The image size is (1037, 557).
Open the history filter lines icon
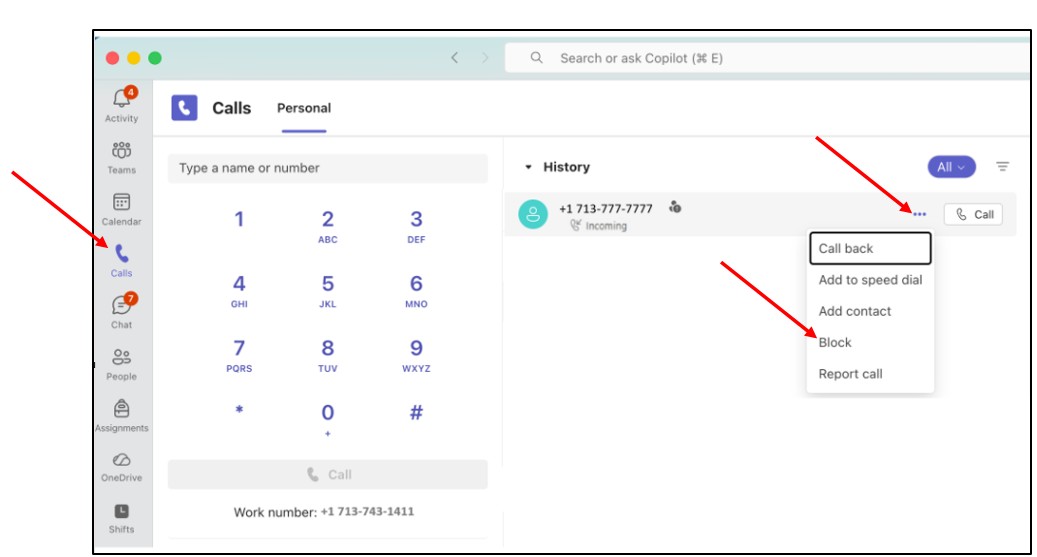coord(1003,167)
